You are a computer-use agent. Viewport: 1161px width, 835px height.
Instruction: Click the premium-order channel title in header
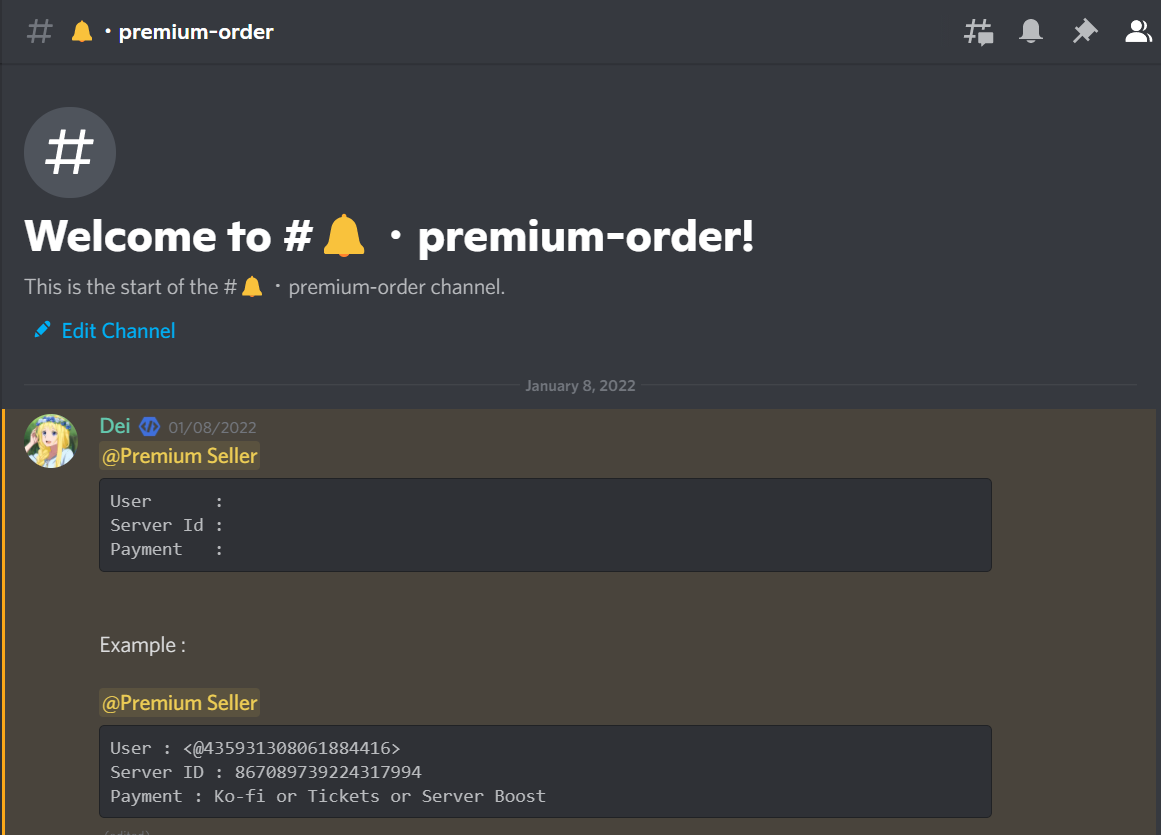point(196,32)
